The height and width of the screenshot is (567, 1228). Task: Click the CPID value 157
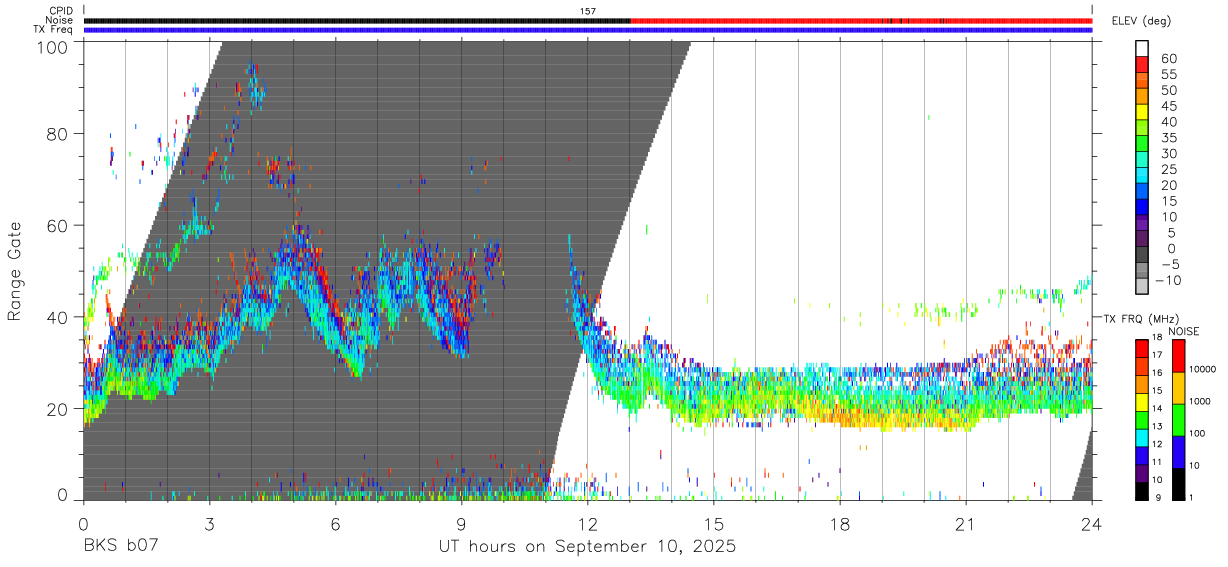click(588, 11)
